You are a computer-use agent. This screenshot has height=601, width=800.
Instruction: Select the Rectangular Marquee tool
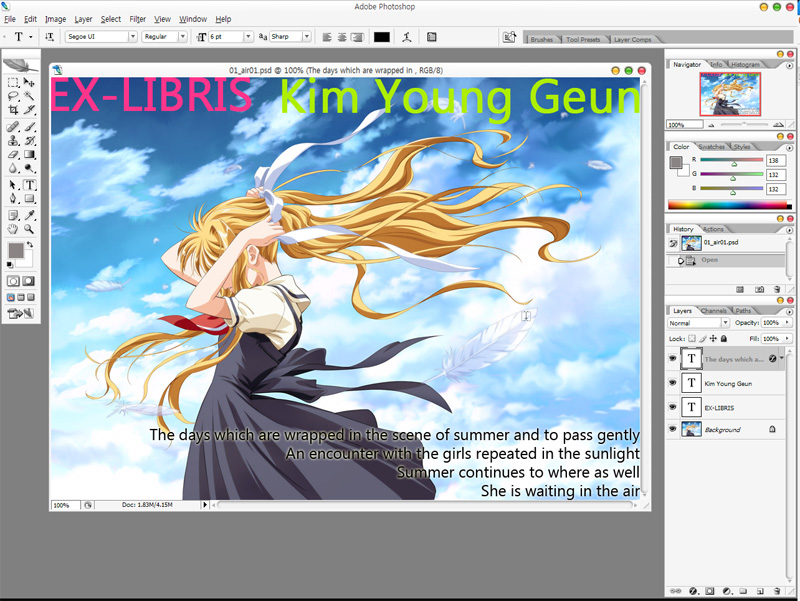[13, 83]
